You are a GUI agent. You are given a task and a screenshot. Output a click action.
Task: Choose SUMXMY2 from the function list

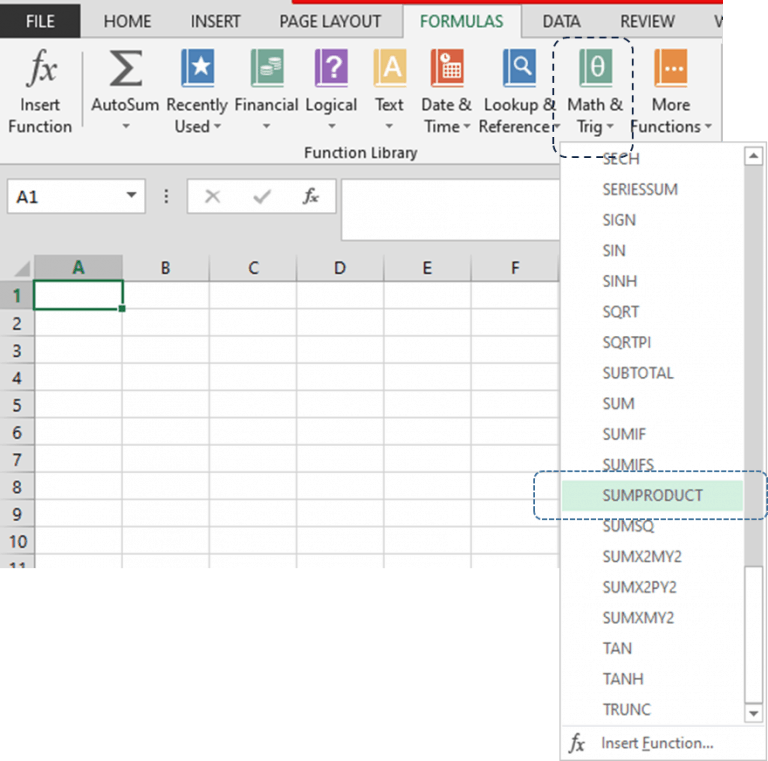coord(652,618)
